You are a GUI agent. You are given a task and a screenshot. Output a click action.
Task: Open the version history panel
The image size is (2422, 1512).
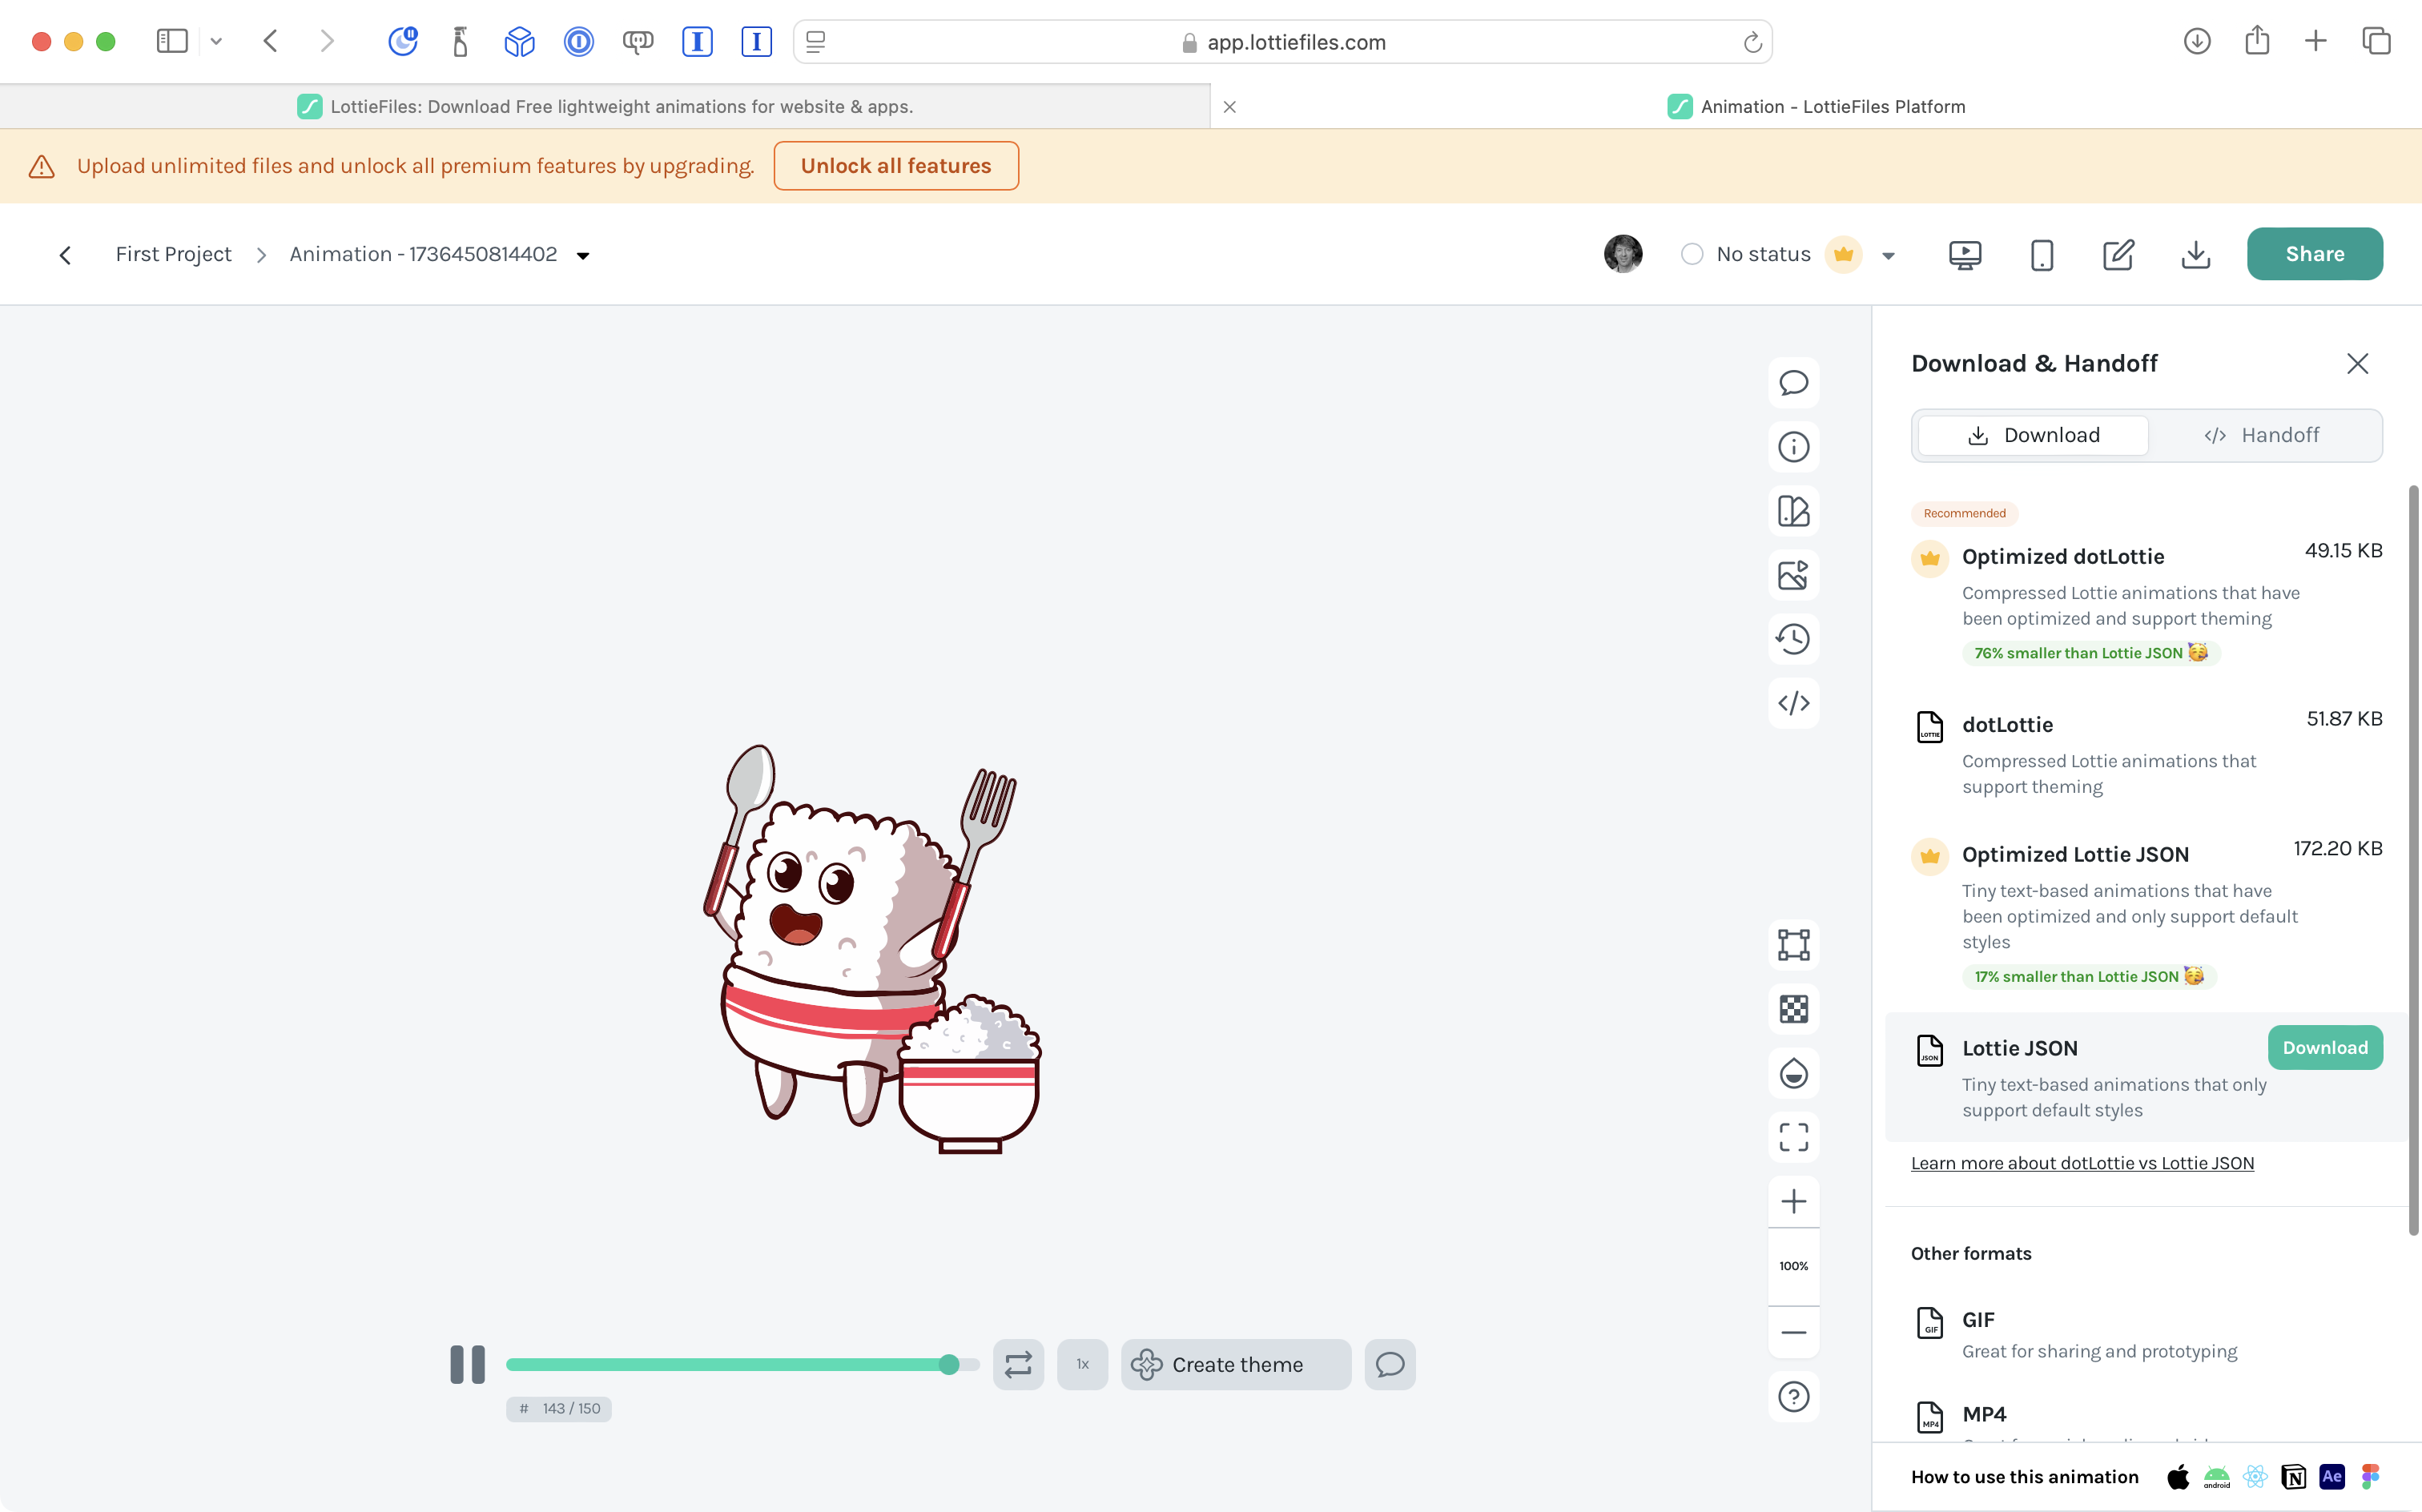point(1793,639)
